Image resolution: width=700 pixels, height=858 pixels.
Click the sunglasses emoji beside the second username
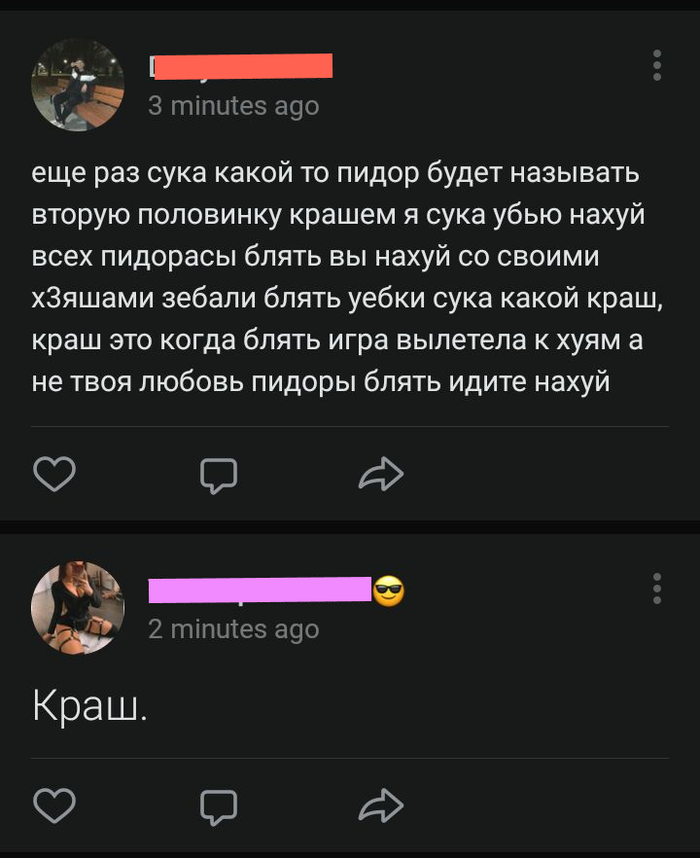click(388, 591)
